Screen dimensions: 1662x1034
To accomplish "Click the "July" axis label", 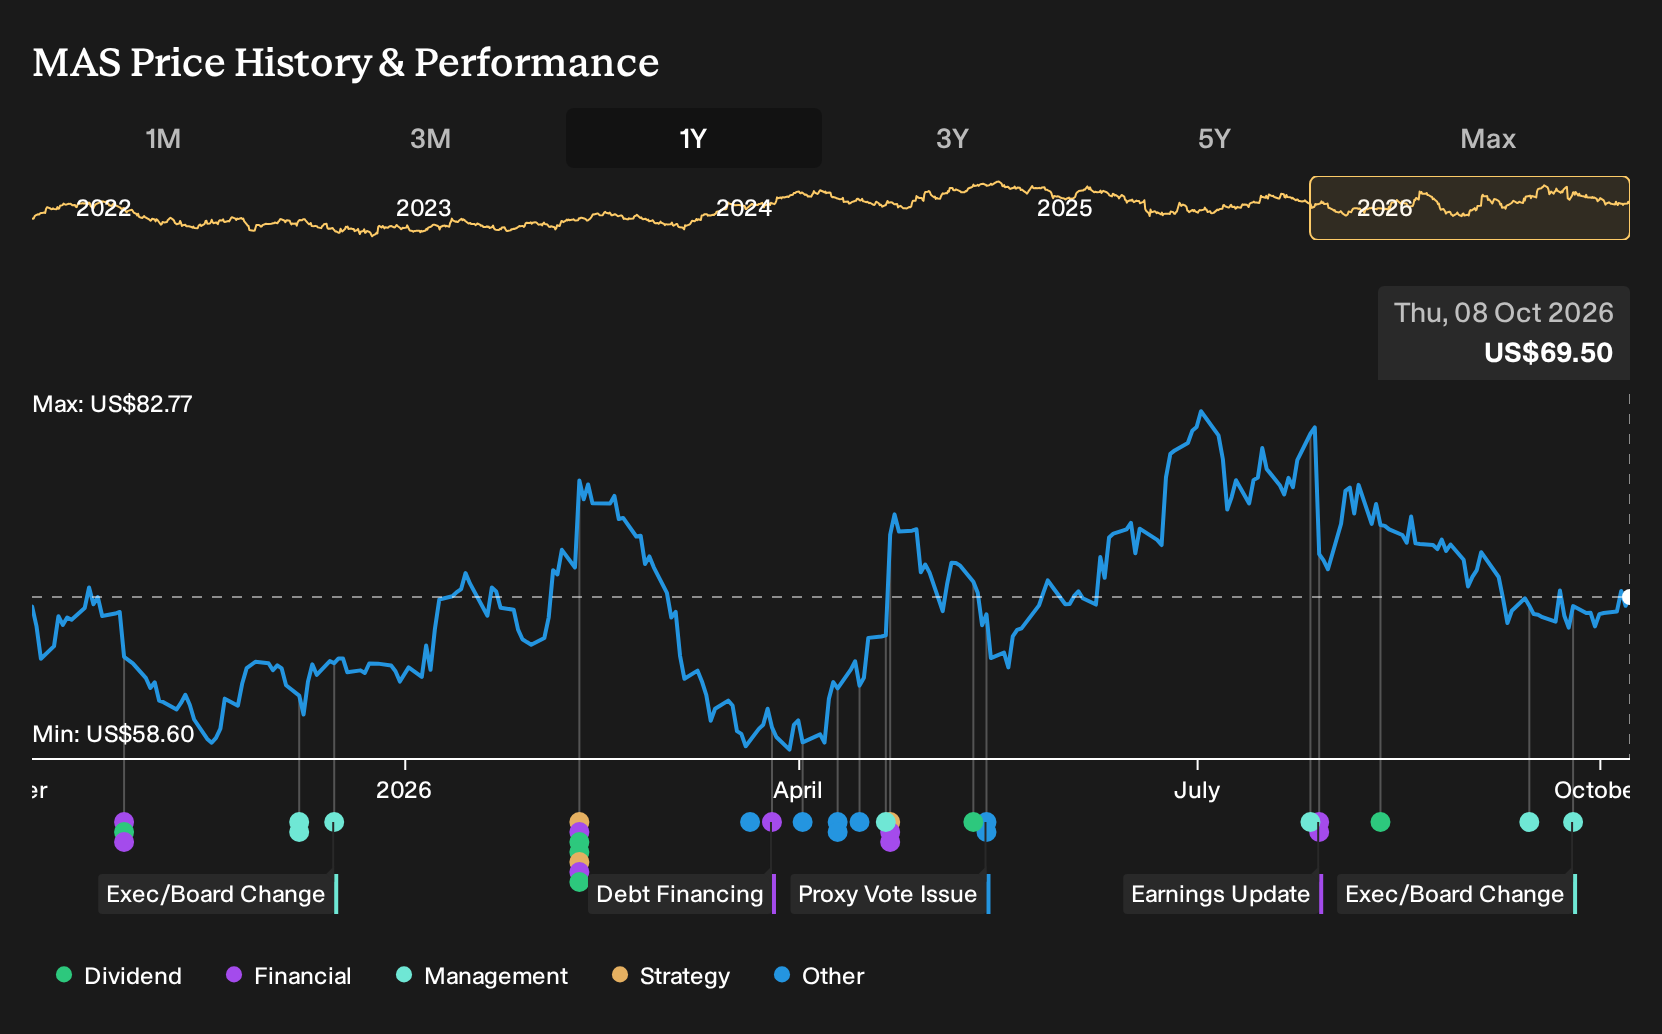I will click(1197, 790).
